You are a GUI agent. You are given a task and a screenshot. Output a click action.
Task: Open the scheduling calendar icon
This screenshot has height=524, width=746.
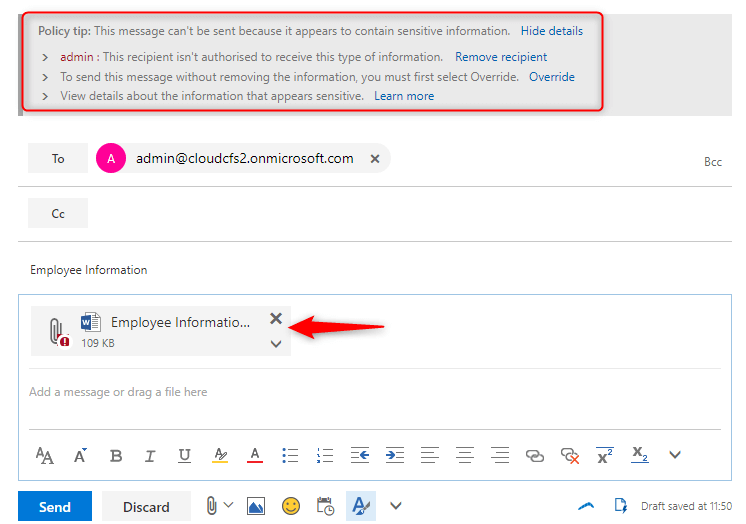pos(325,506)
